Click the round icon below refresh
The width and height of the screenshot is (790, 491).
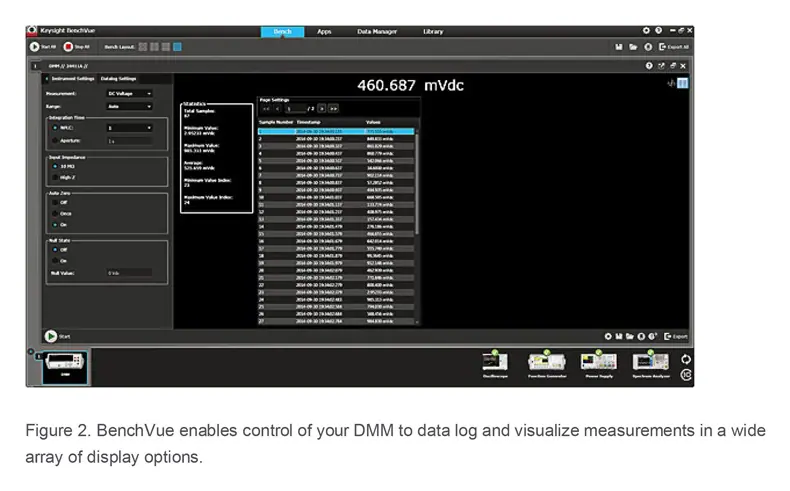click(686, 375)
